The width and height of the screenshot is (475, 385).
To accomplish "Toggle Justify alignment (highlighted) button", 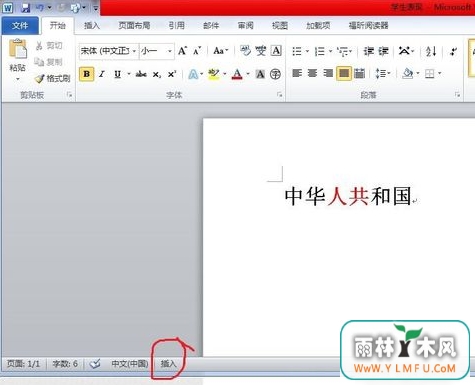I will 344,73.
